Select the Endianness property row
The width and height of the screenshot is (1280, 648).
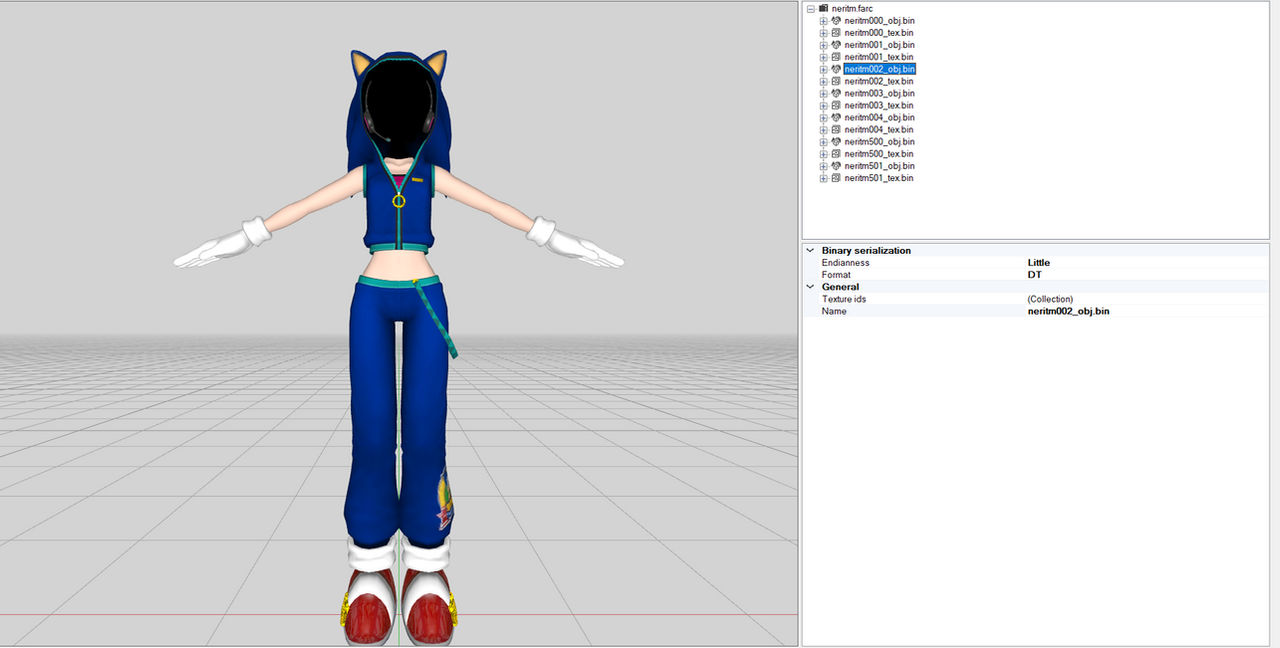click(1036, 263)
